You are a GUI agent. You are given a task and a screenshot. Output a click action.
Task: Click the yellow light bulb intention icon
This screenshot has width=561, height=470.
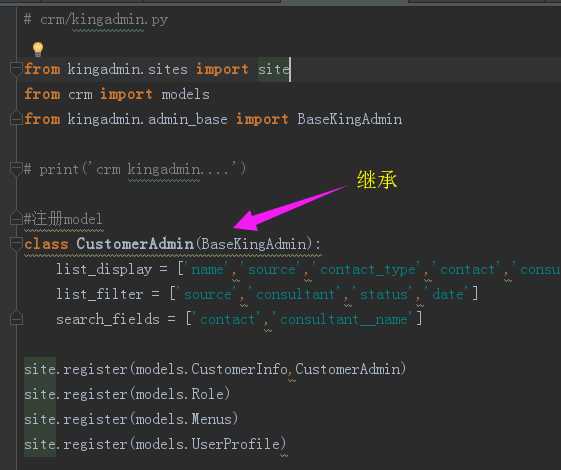pos(38,49)
